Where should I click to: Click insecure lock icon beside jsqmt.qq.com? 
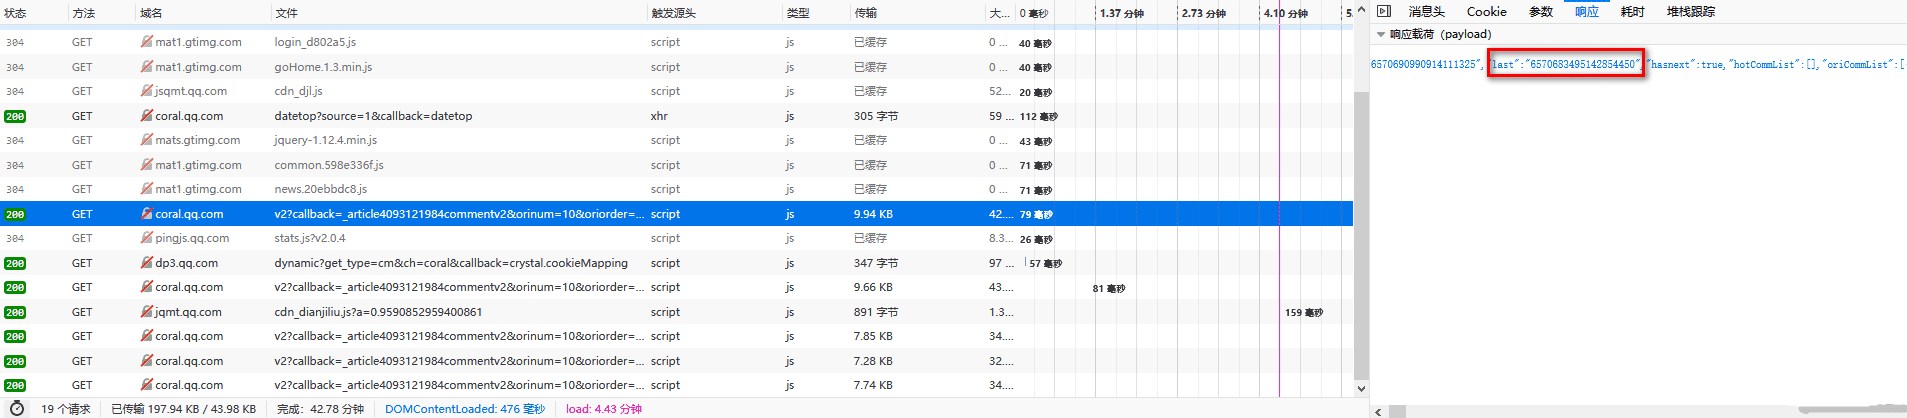147,91
